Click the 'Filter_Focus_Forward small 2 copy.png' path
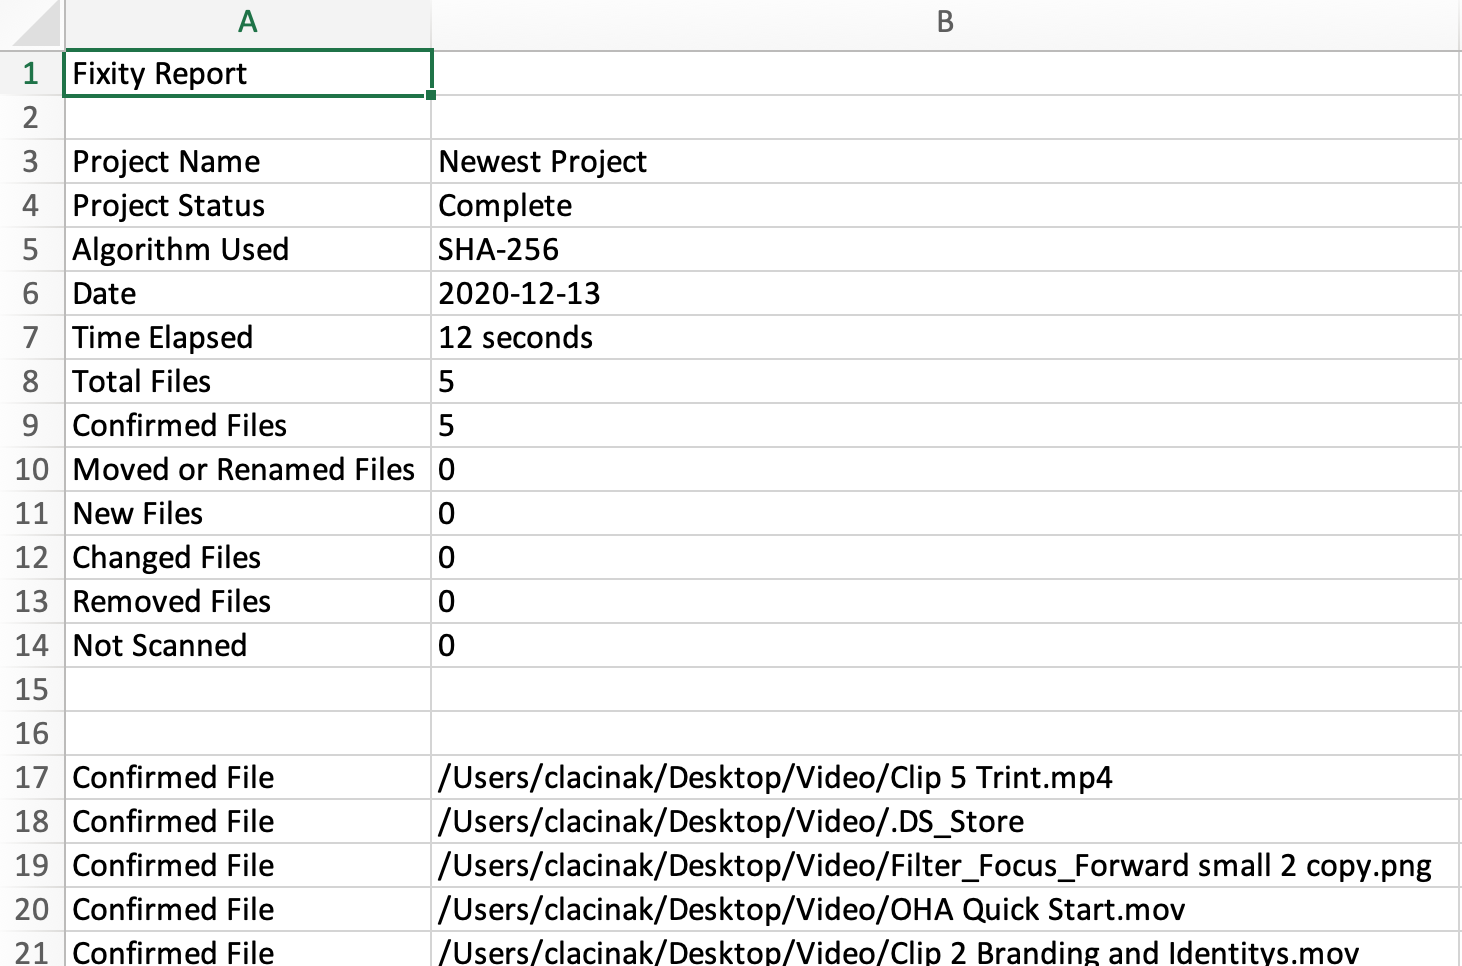The width and height of the screenshot is (1462, 966). point(946,865)
